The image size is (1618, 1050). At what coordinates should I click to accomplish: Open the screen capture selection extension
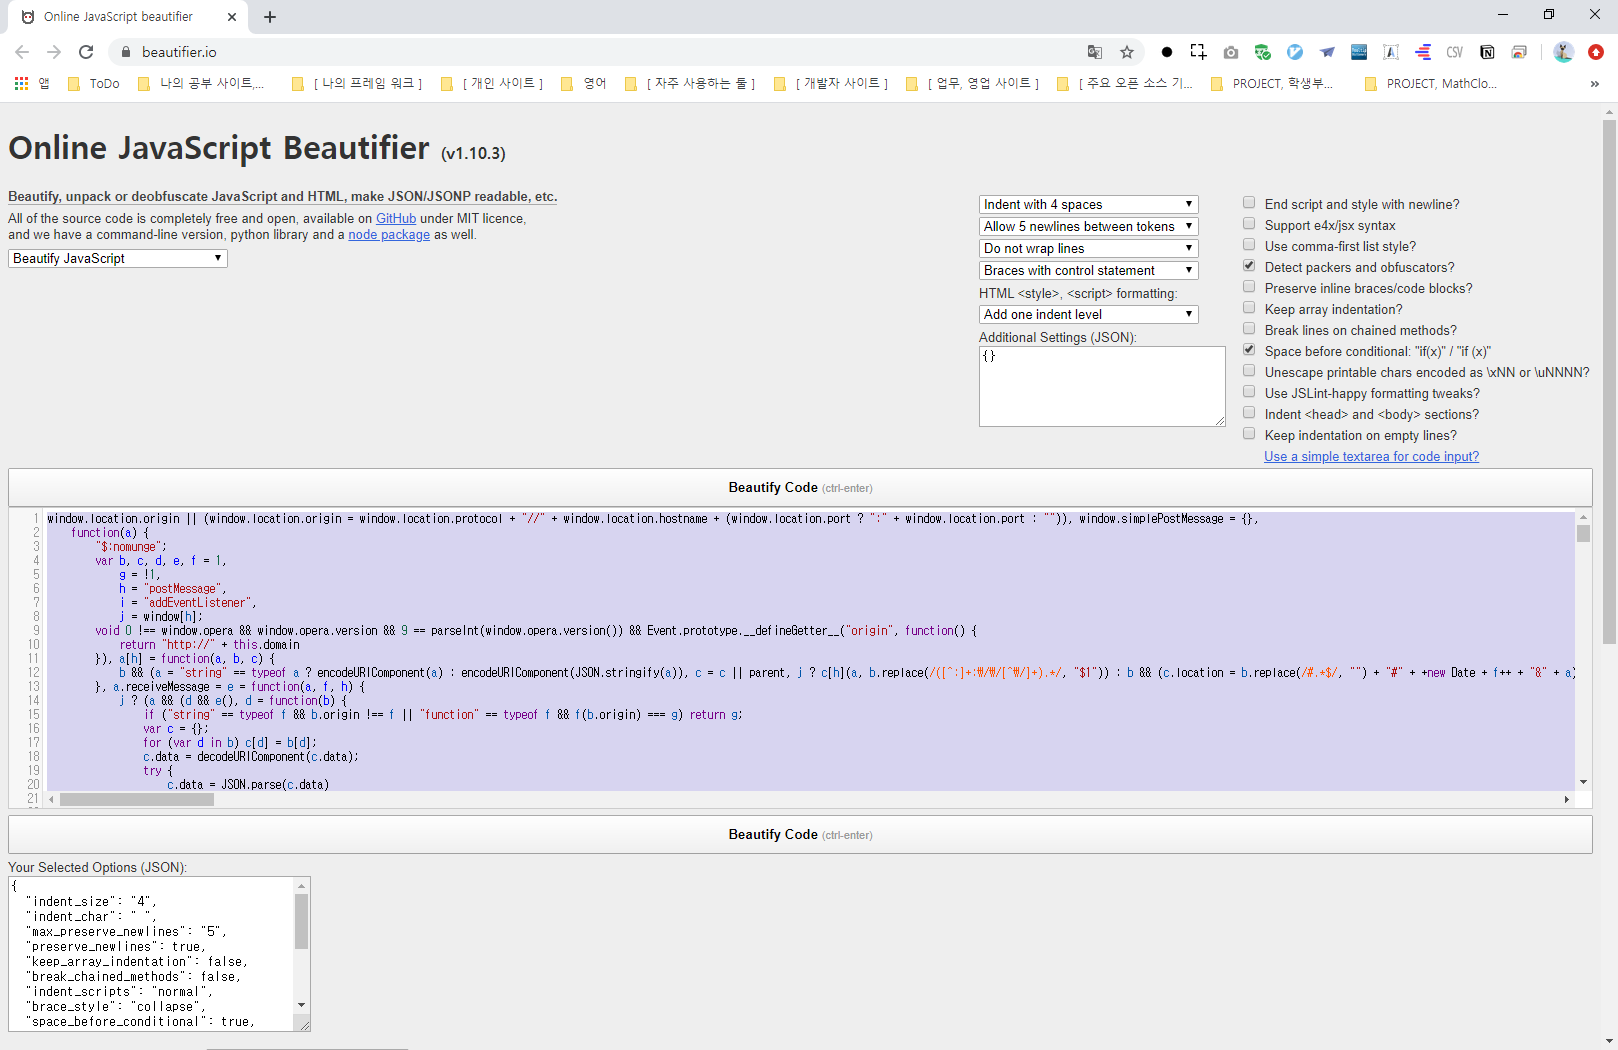tap(1198, 52)
